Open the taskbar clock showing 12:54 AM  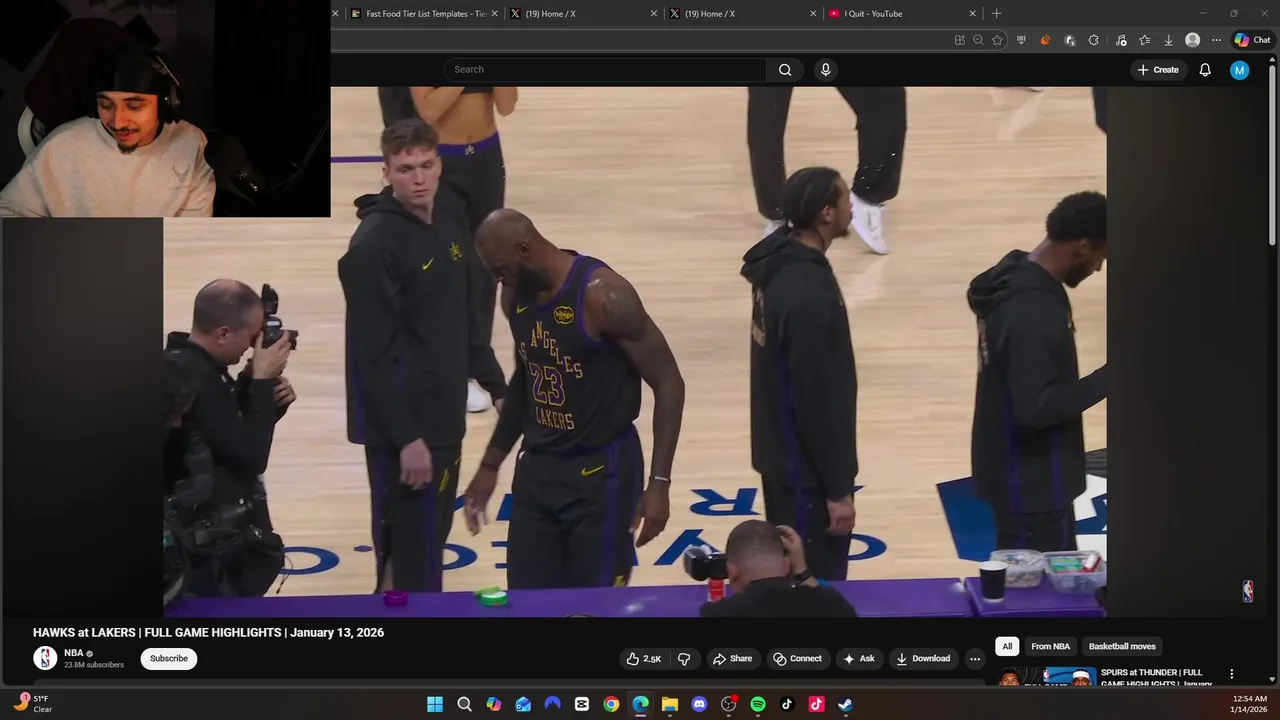1250,704
